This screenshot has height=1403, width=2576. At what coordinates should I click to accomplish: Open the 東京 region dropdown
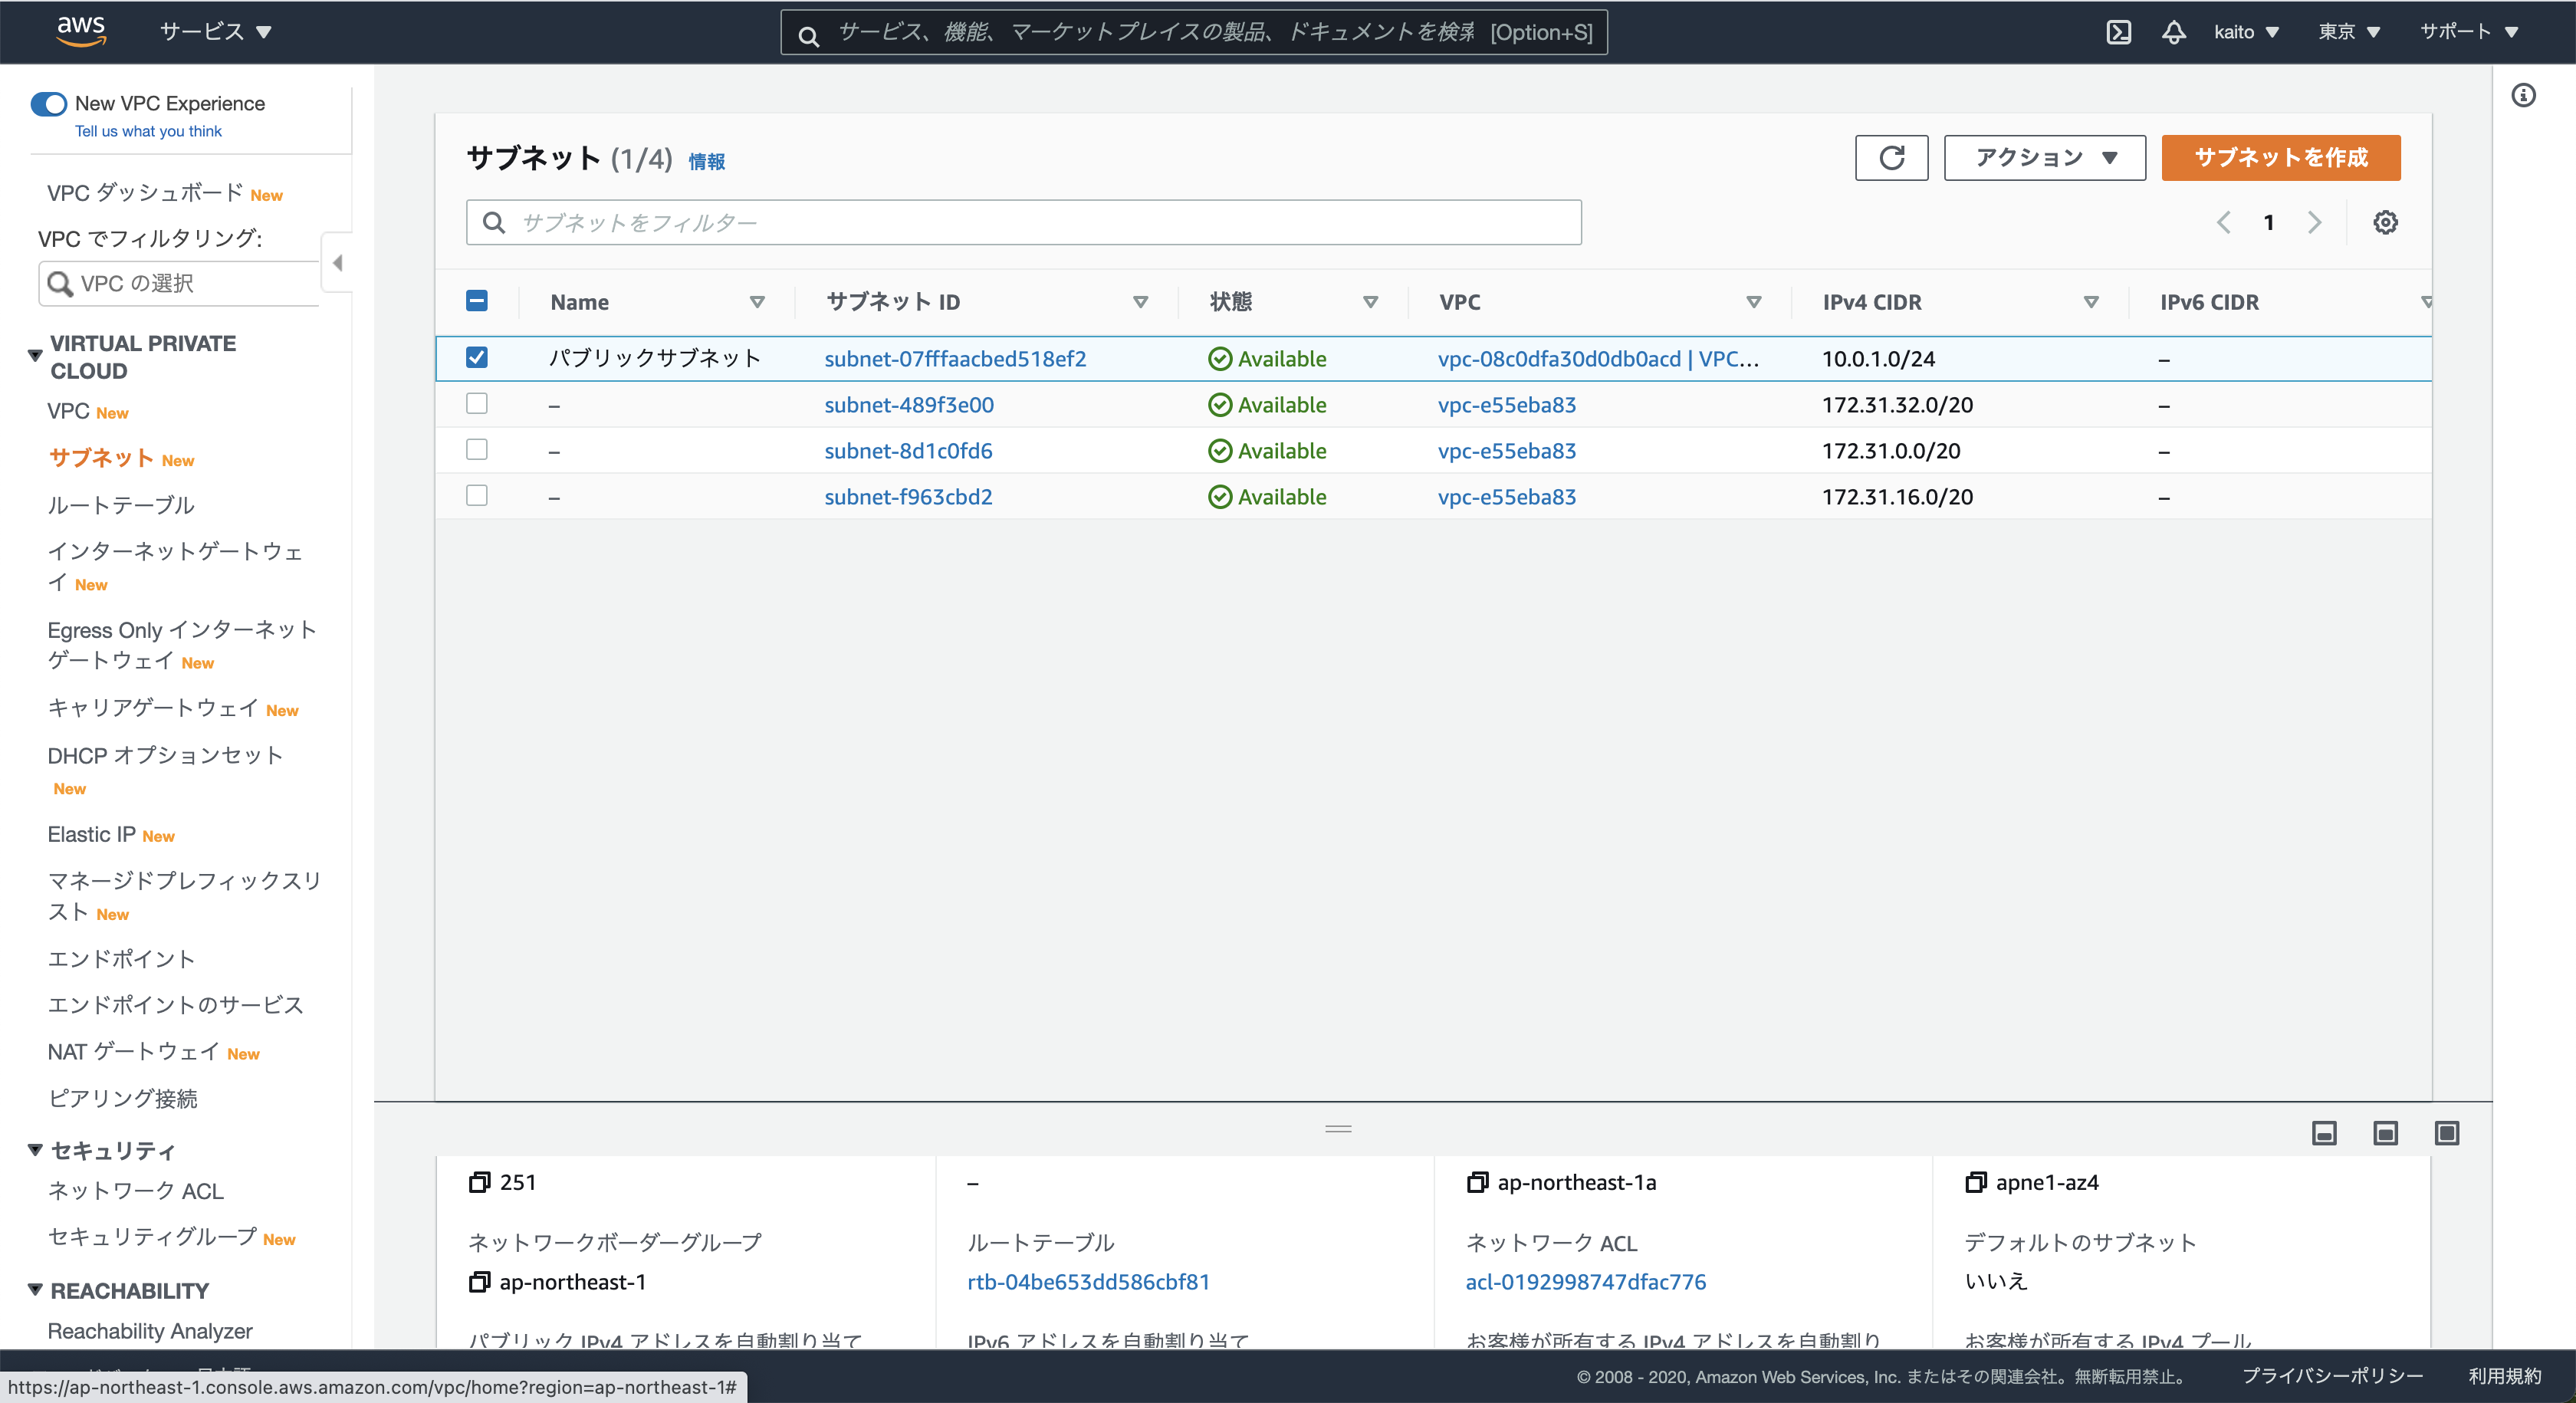[x=2348, y=32]
